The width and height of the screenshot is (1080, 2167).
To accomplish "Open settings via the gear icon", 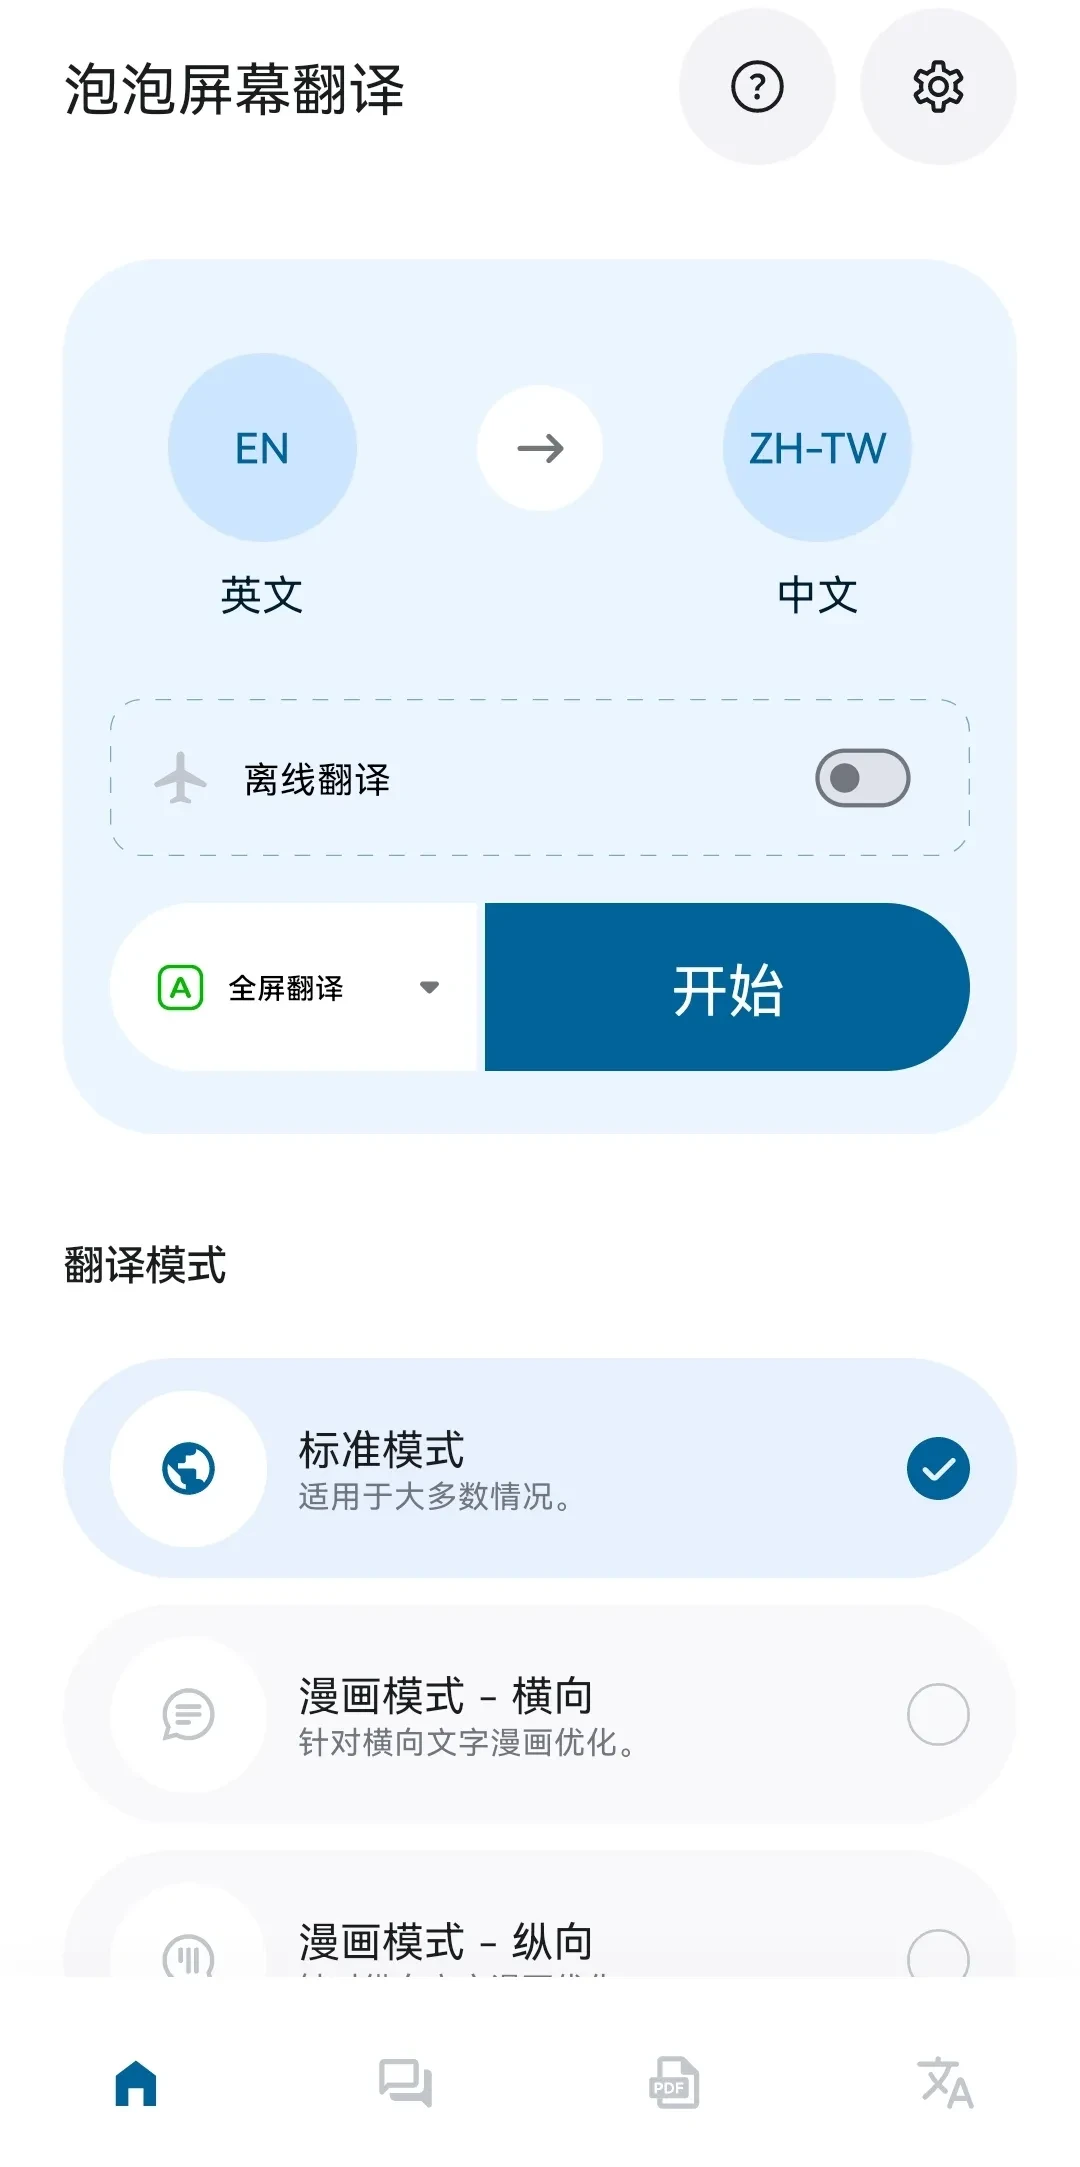I will pos(938,87).
